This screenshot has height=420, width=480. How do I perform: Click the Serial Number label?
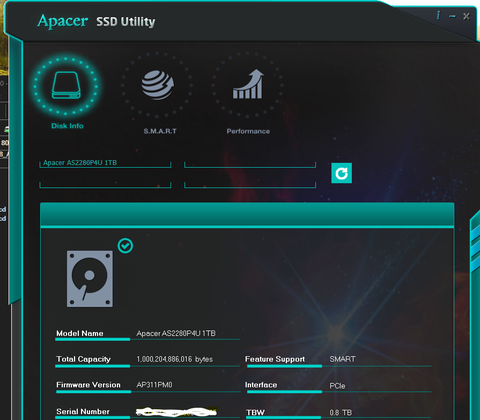83,412
